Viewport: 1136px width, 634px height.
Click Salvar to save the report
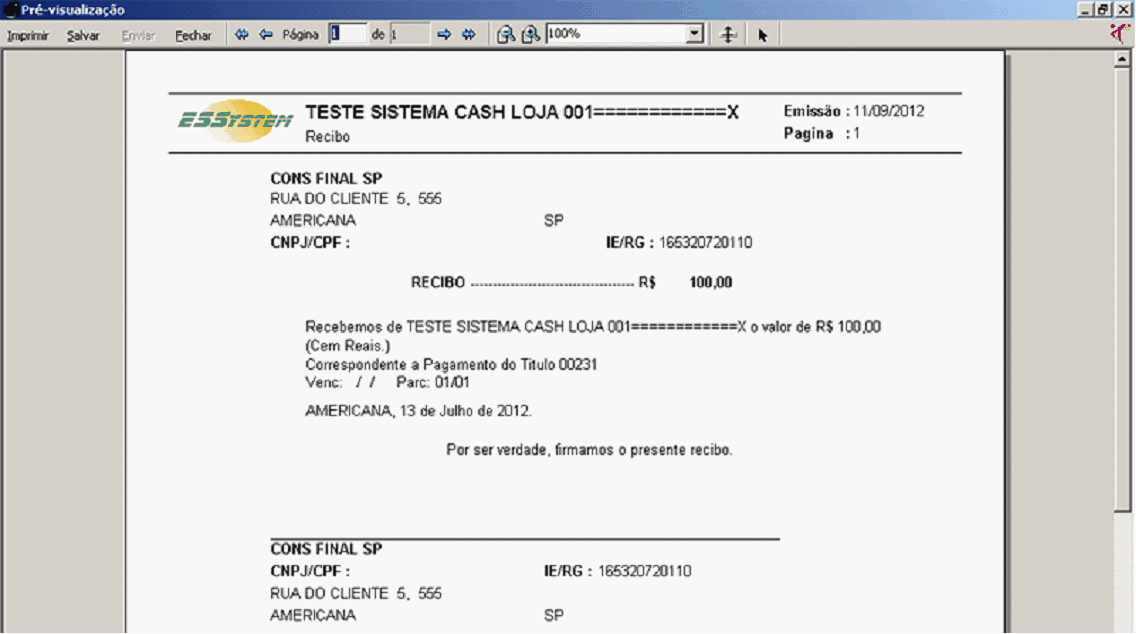point(83,35)
